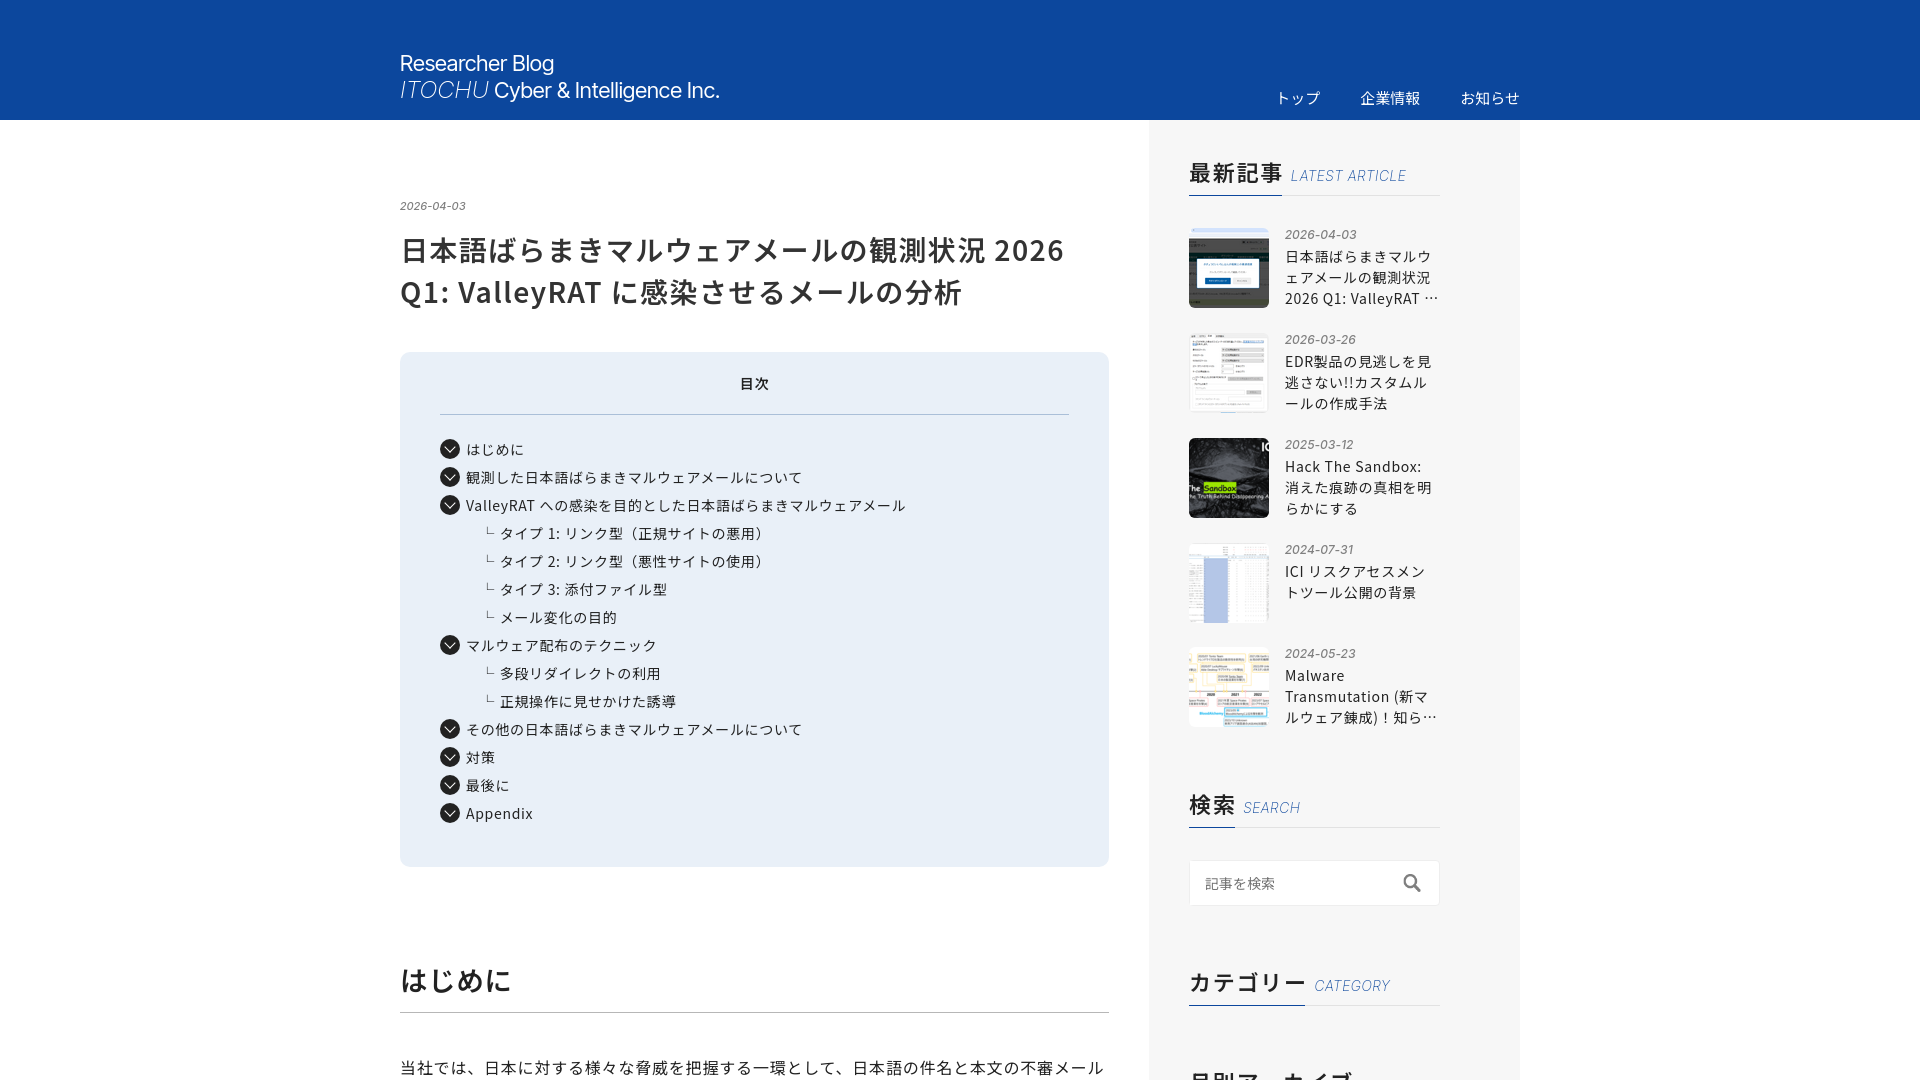The height and width of the screenshot is (1080, 1920).
Task: Click the ValleyRAT article thumbnail
Action: click(1228, 267)
